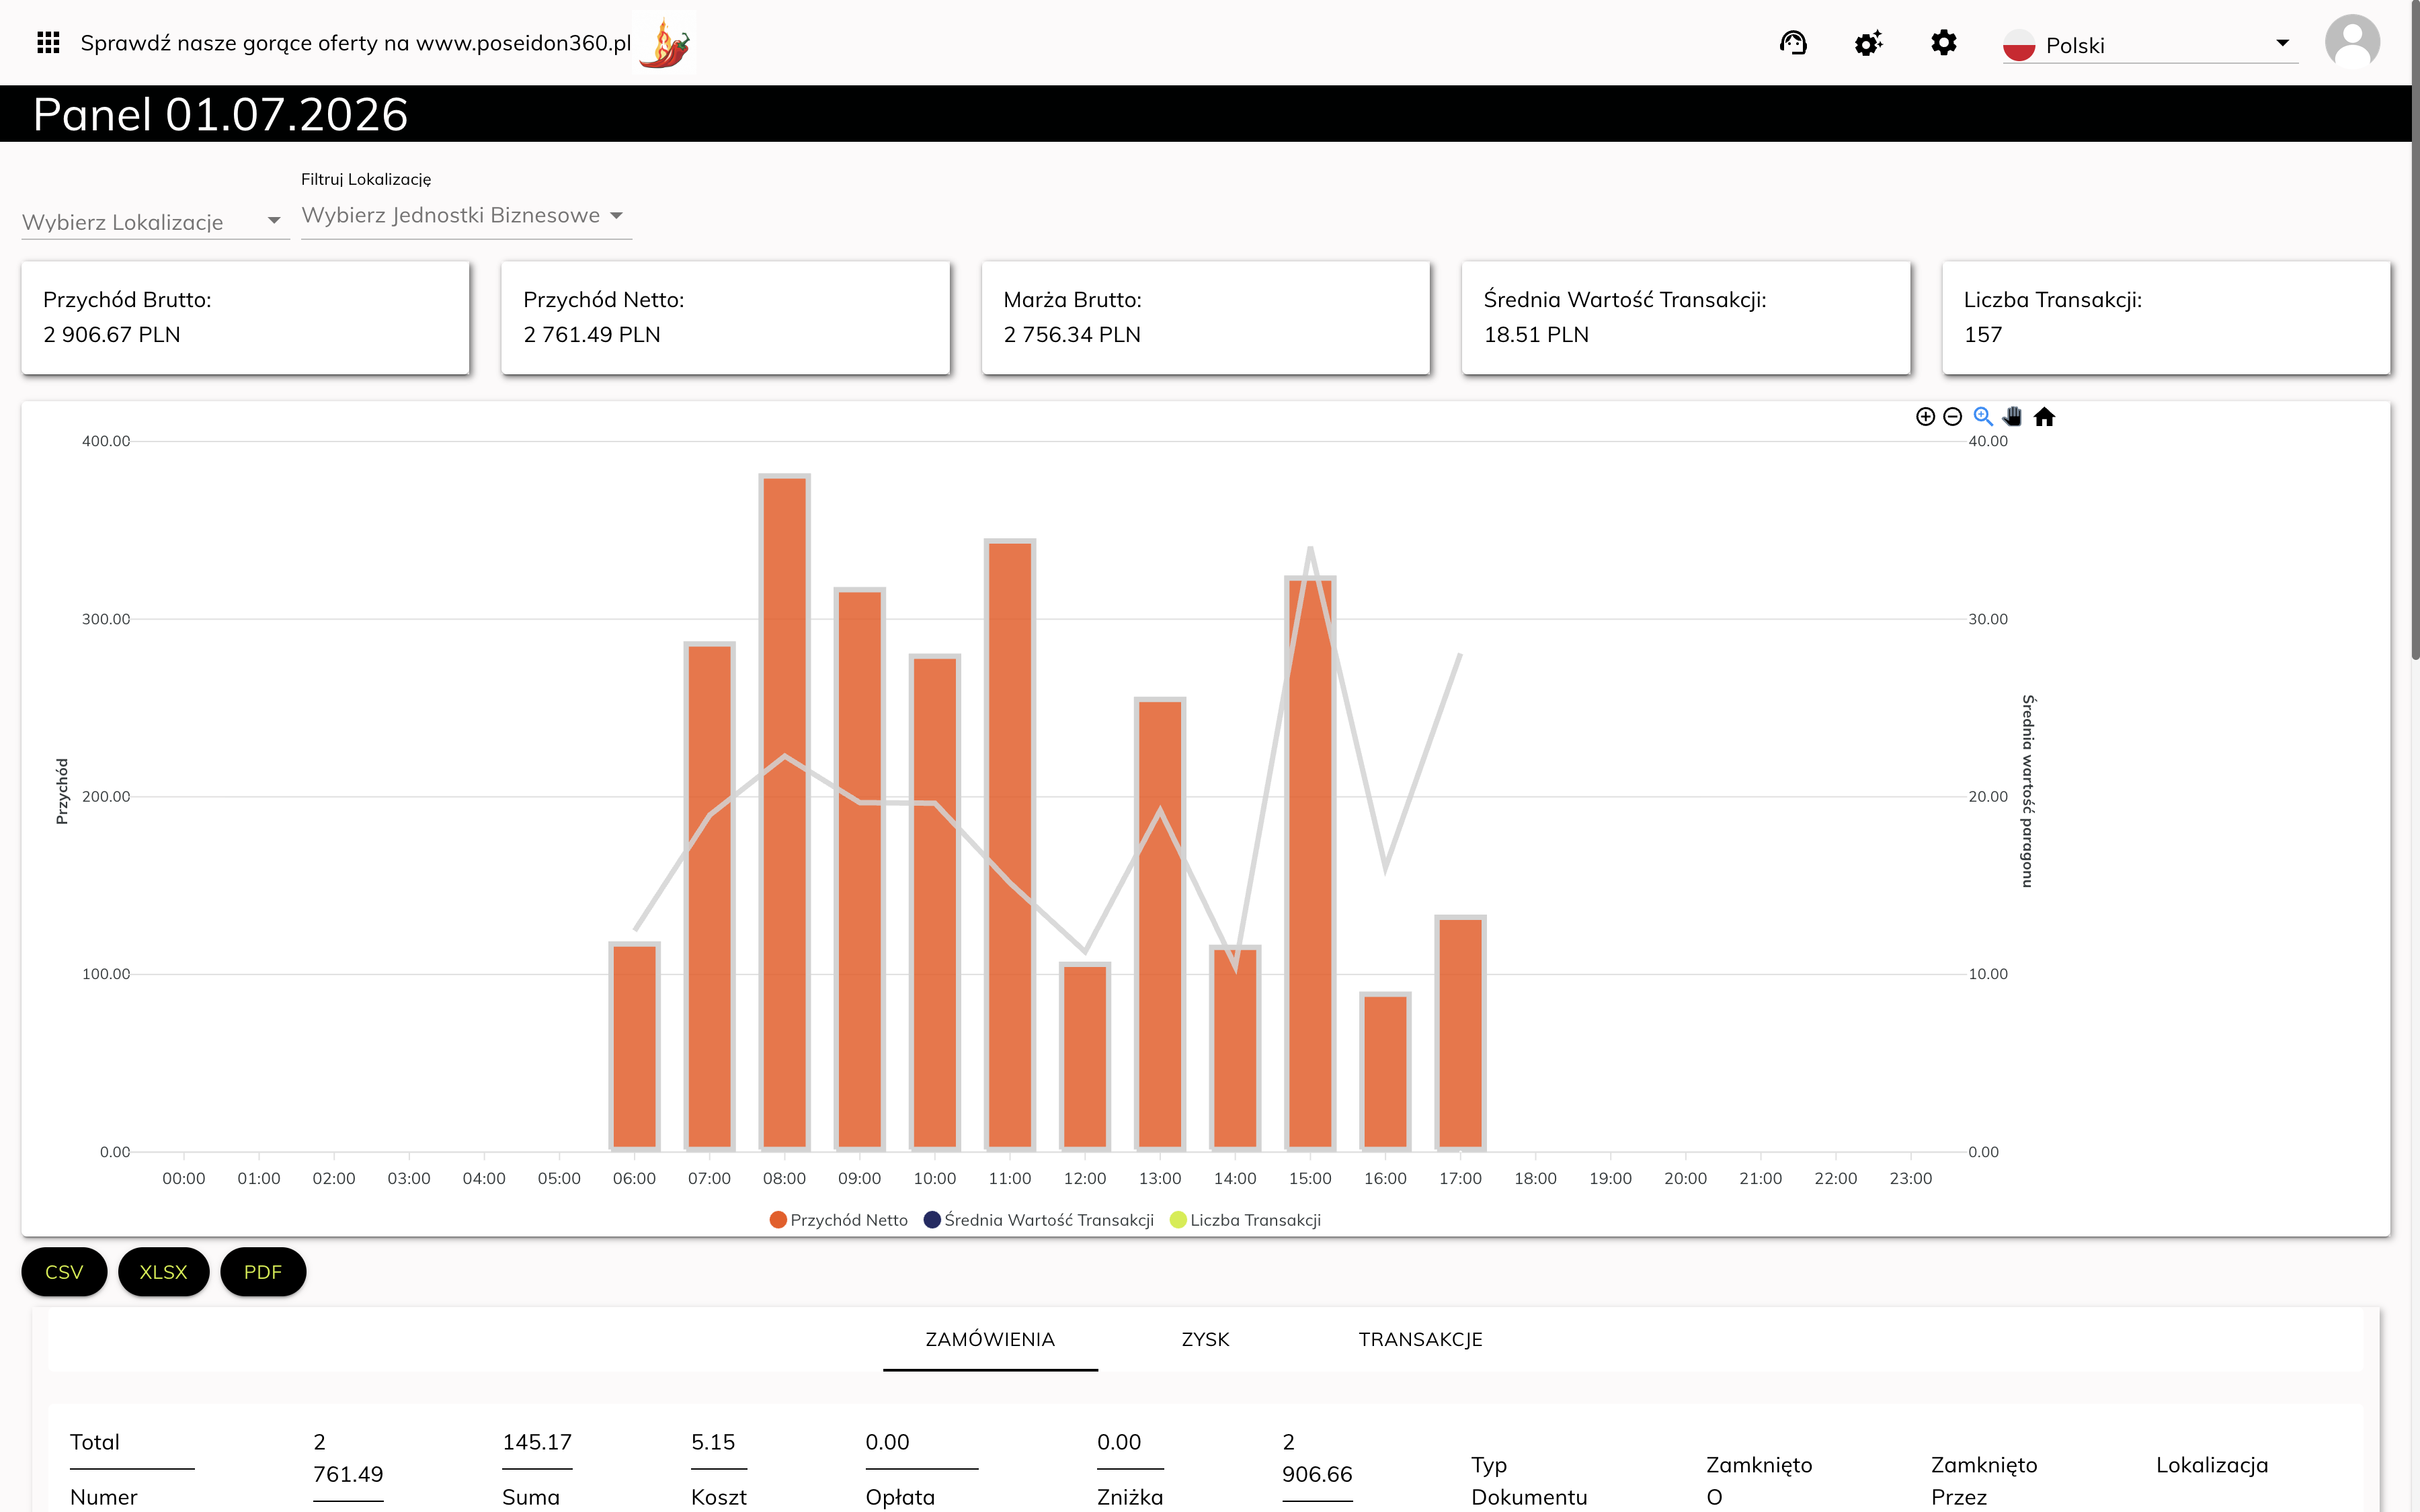
Task: Sort by the Suma column header
Action: point(530,1497)
